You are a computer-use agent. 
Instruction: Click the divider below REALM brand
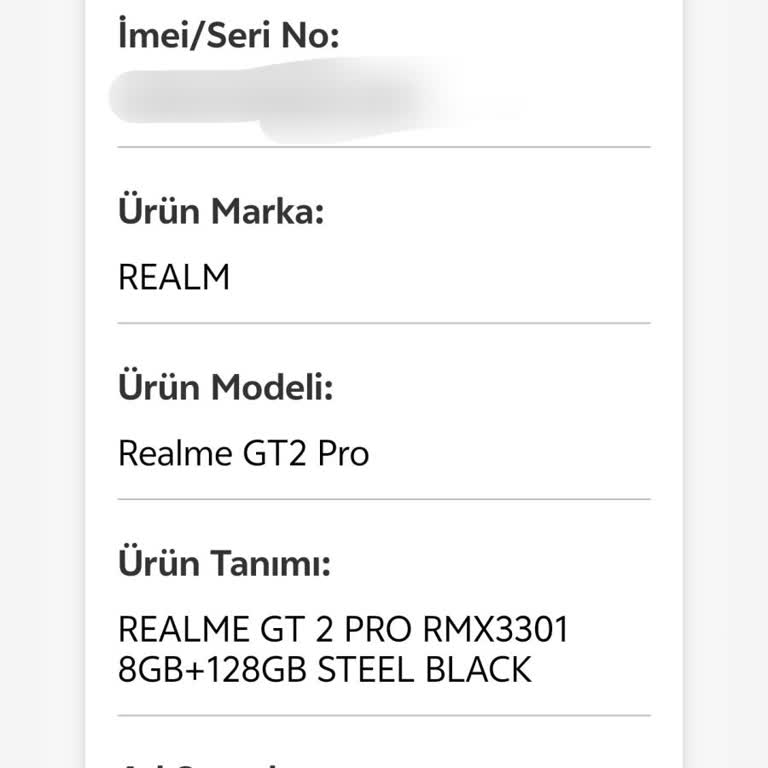pyautogui.click(x=384, y=323)
